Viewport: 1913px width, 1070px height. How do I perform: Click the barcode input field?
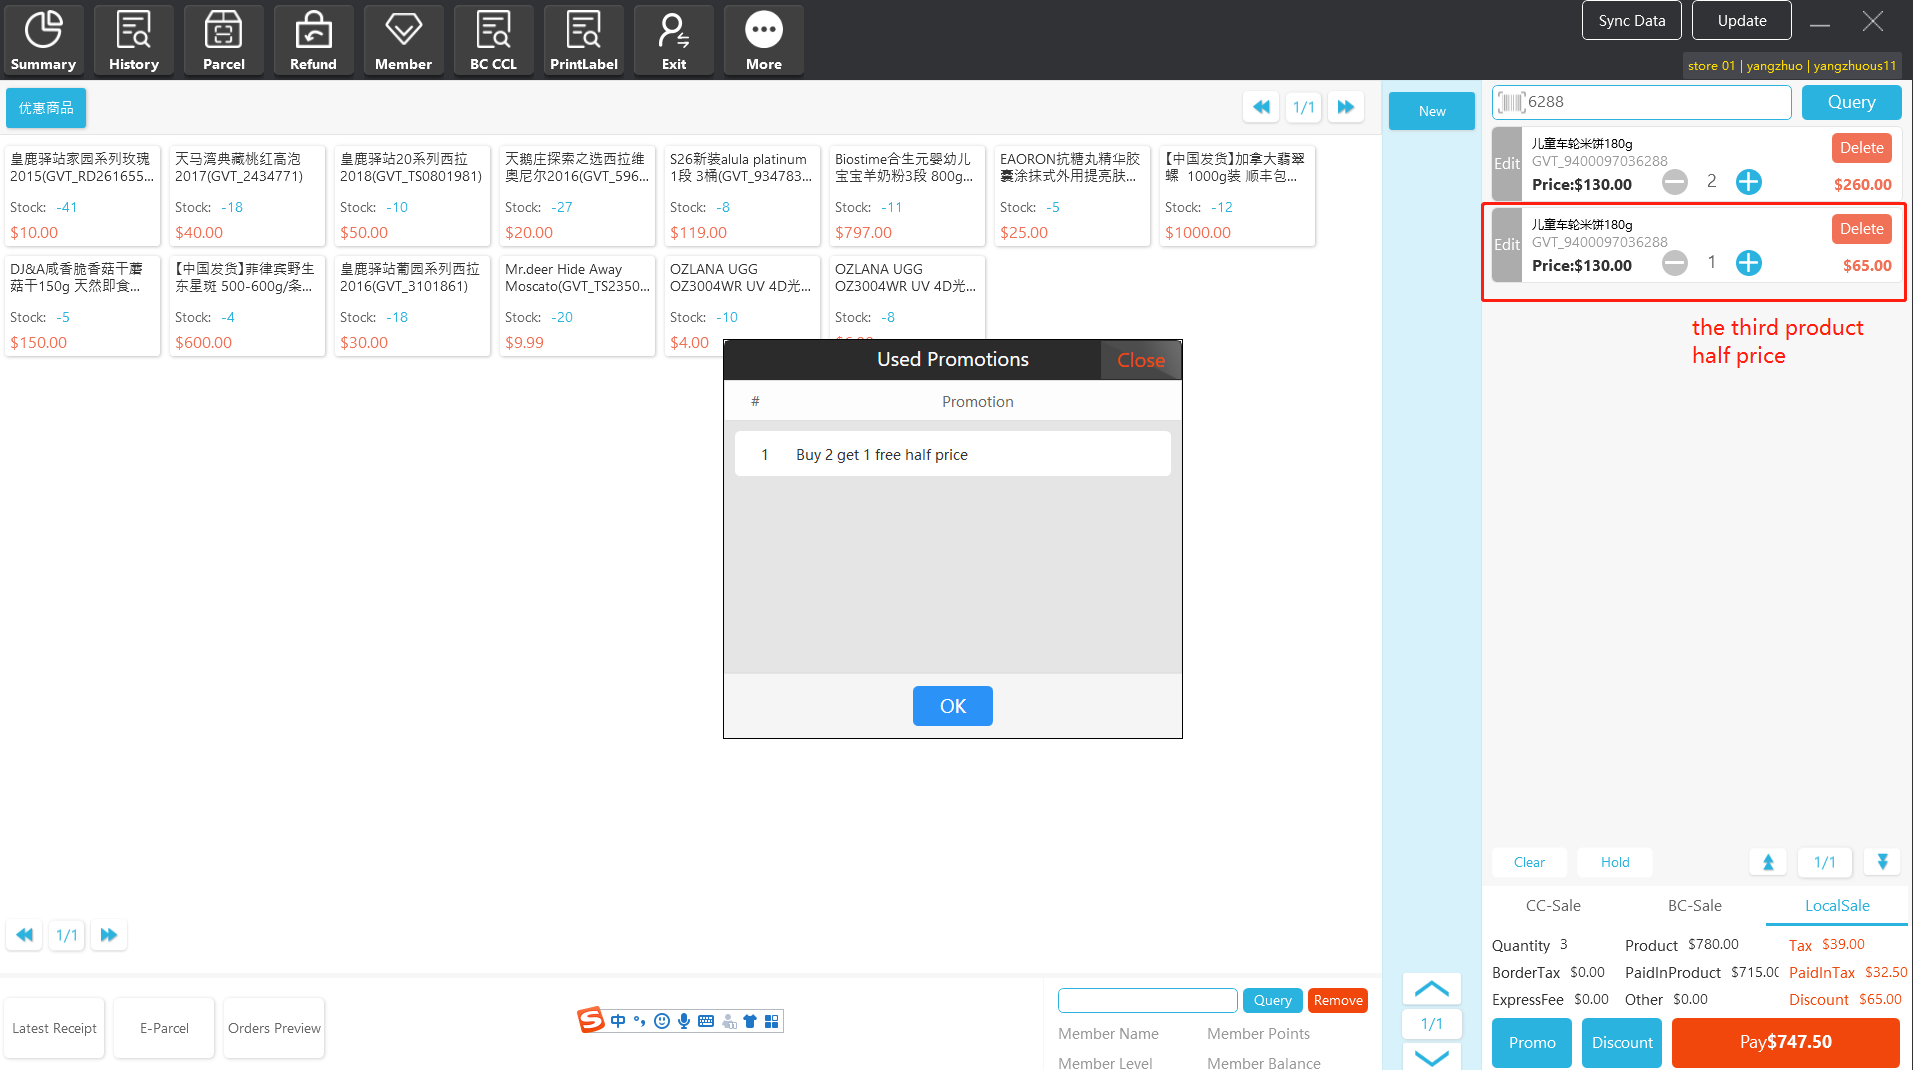tap(1655, 102)
